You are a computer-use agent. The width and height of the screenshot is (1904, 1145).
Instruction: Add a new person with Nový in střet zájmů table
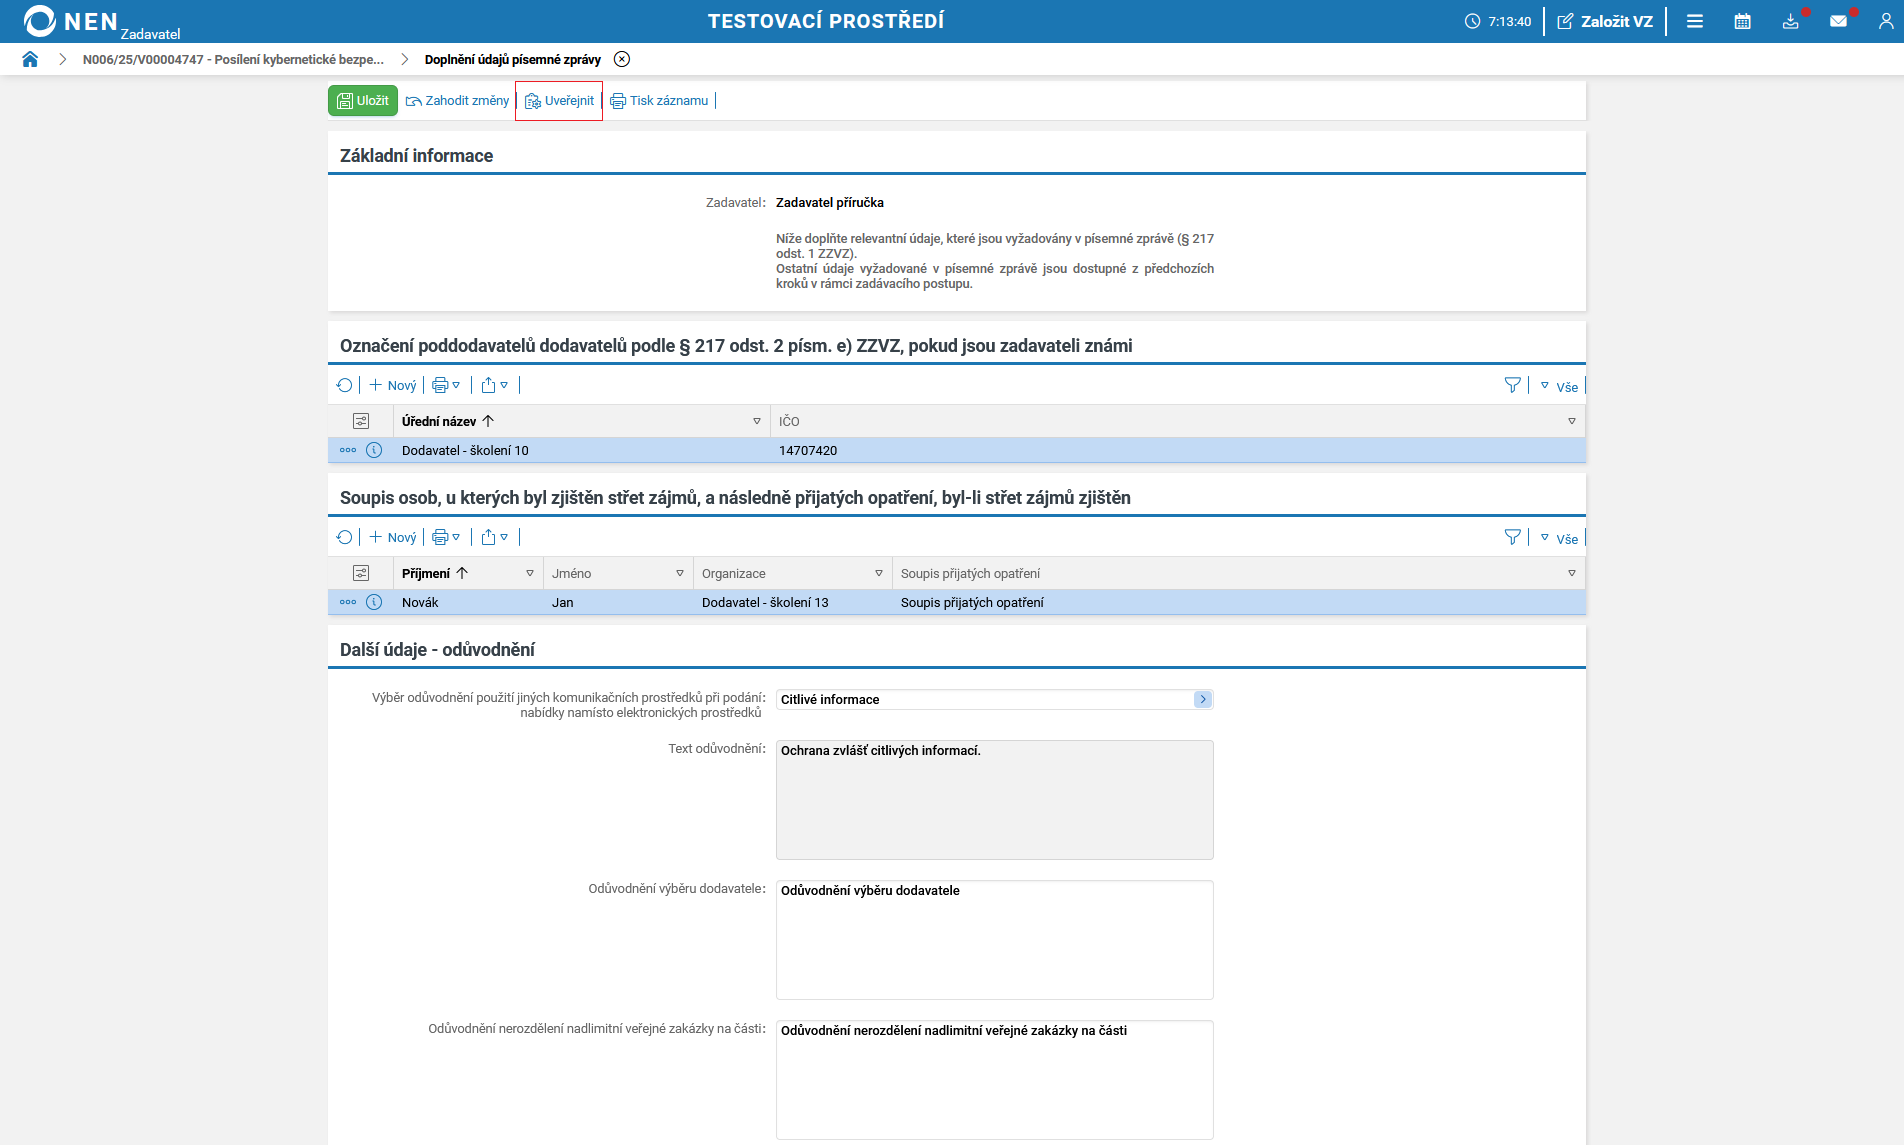pos(392,537)
